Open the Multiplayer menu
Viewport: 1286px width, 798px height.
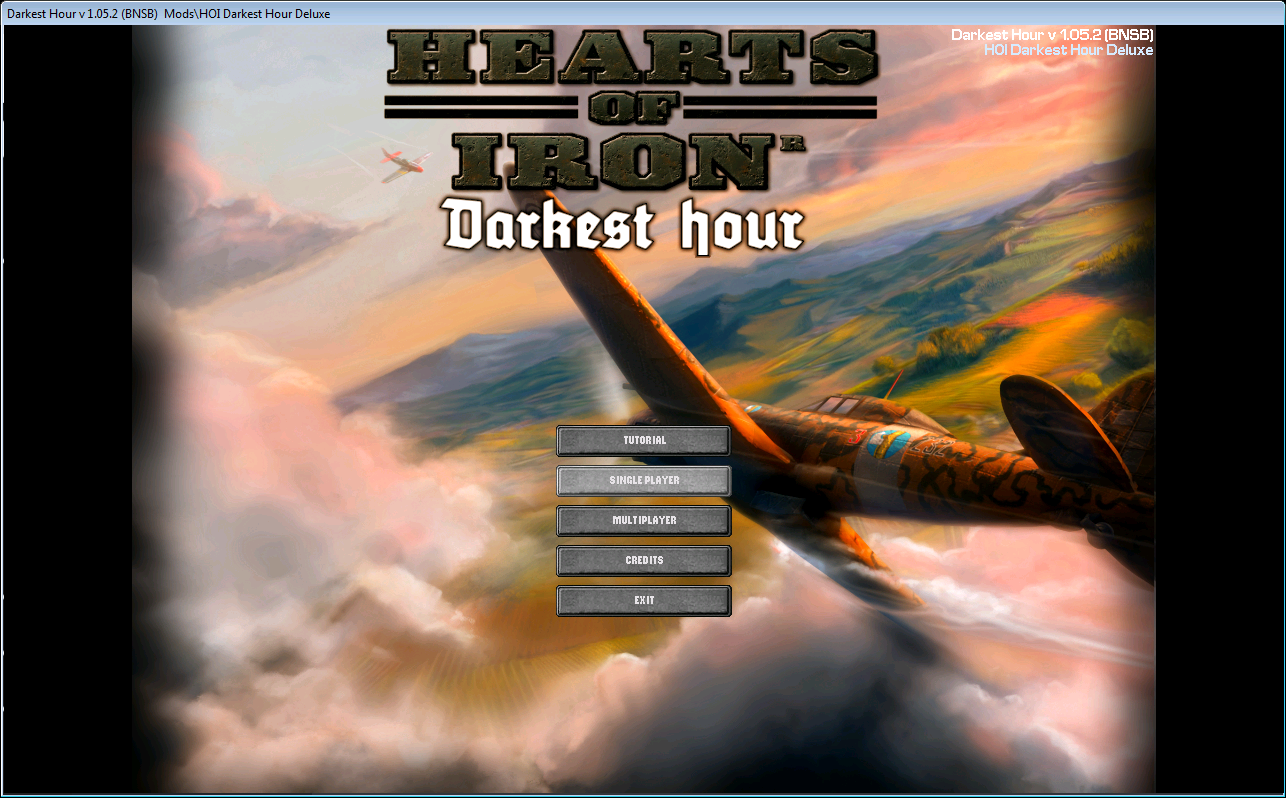(x=644, y=521)
